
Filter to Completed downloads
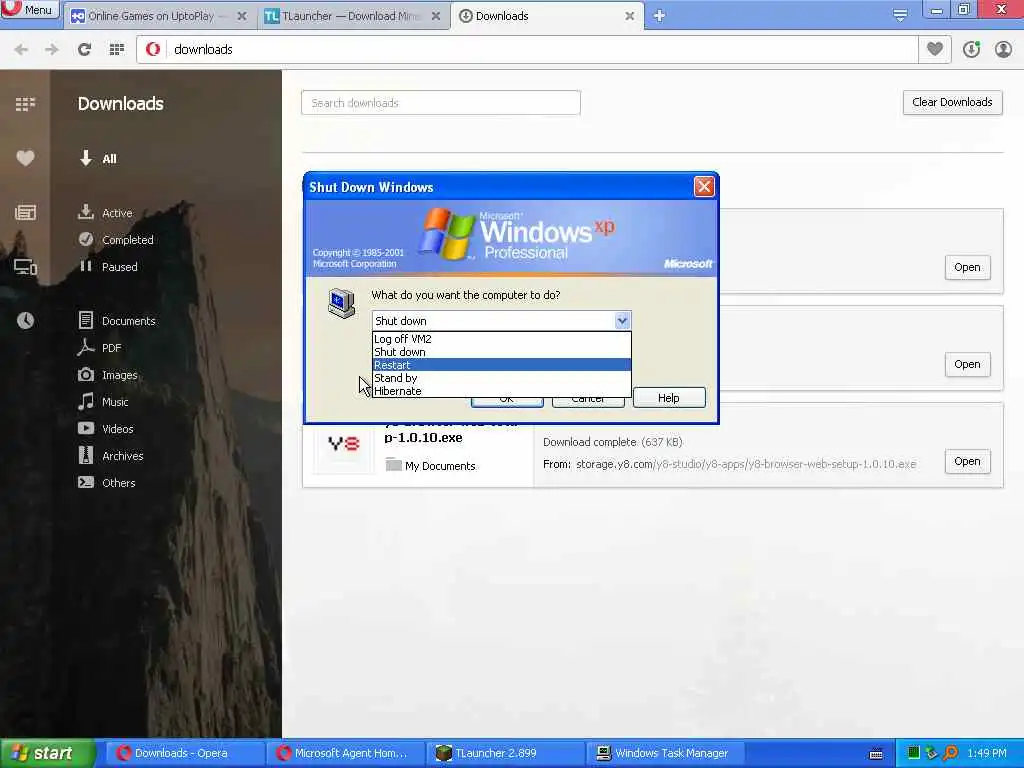pos(116,240)
